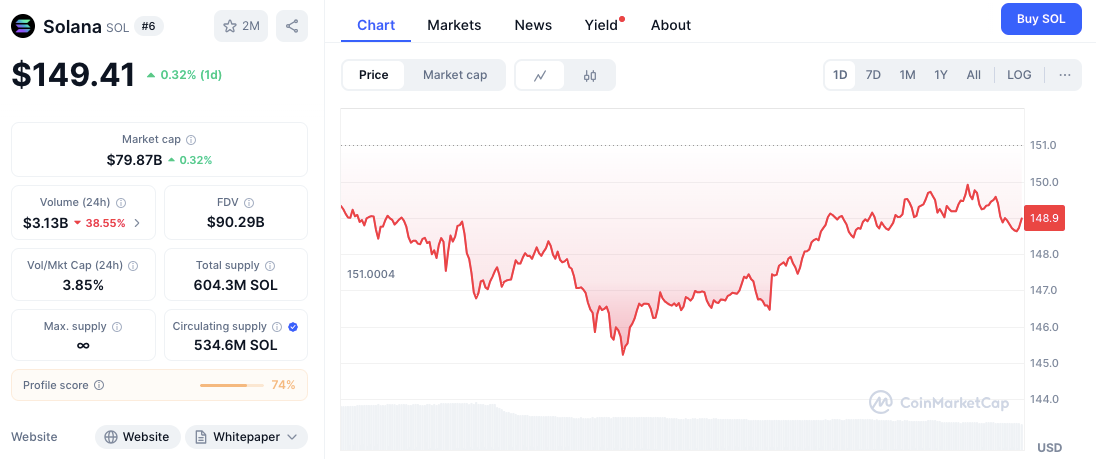The height and width of the screenshot is (459, 1096).
Task: Click the Volume (24h) info icon
Action: click(x=121, y=203)
